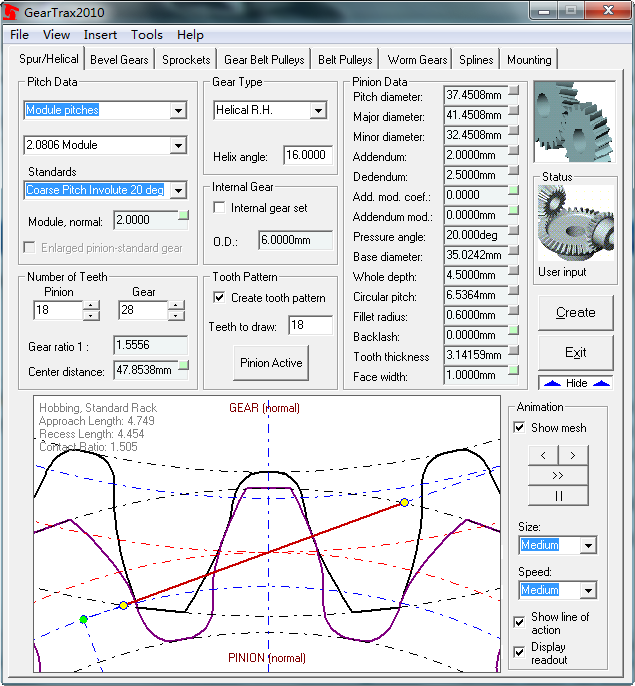Toggle Show line of action checkbox
Screen dimensions: 635x686
[519, 622]
